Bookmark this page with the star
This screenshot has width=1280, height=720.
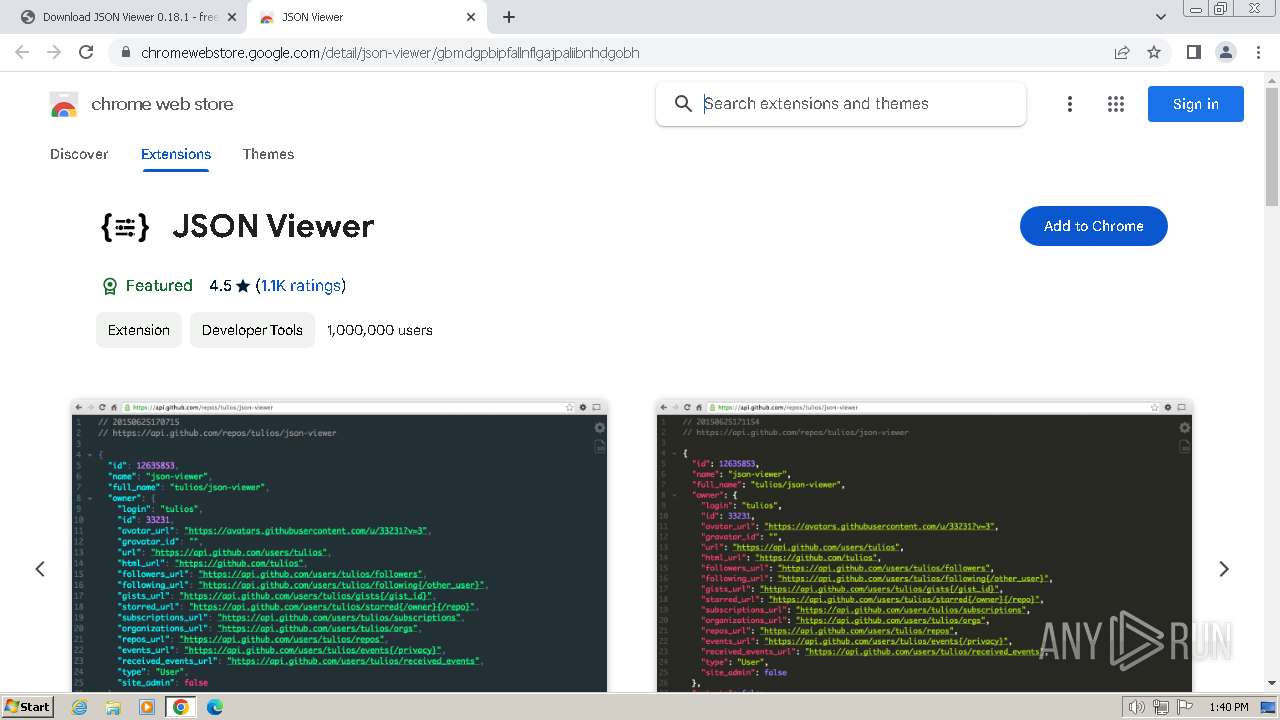tap(1154, 52)
